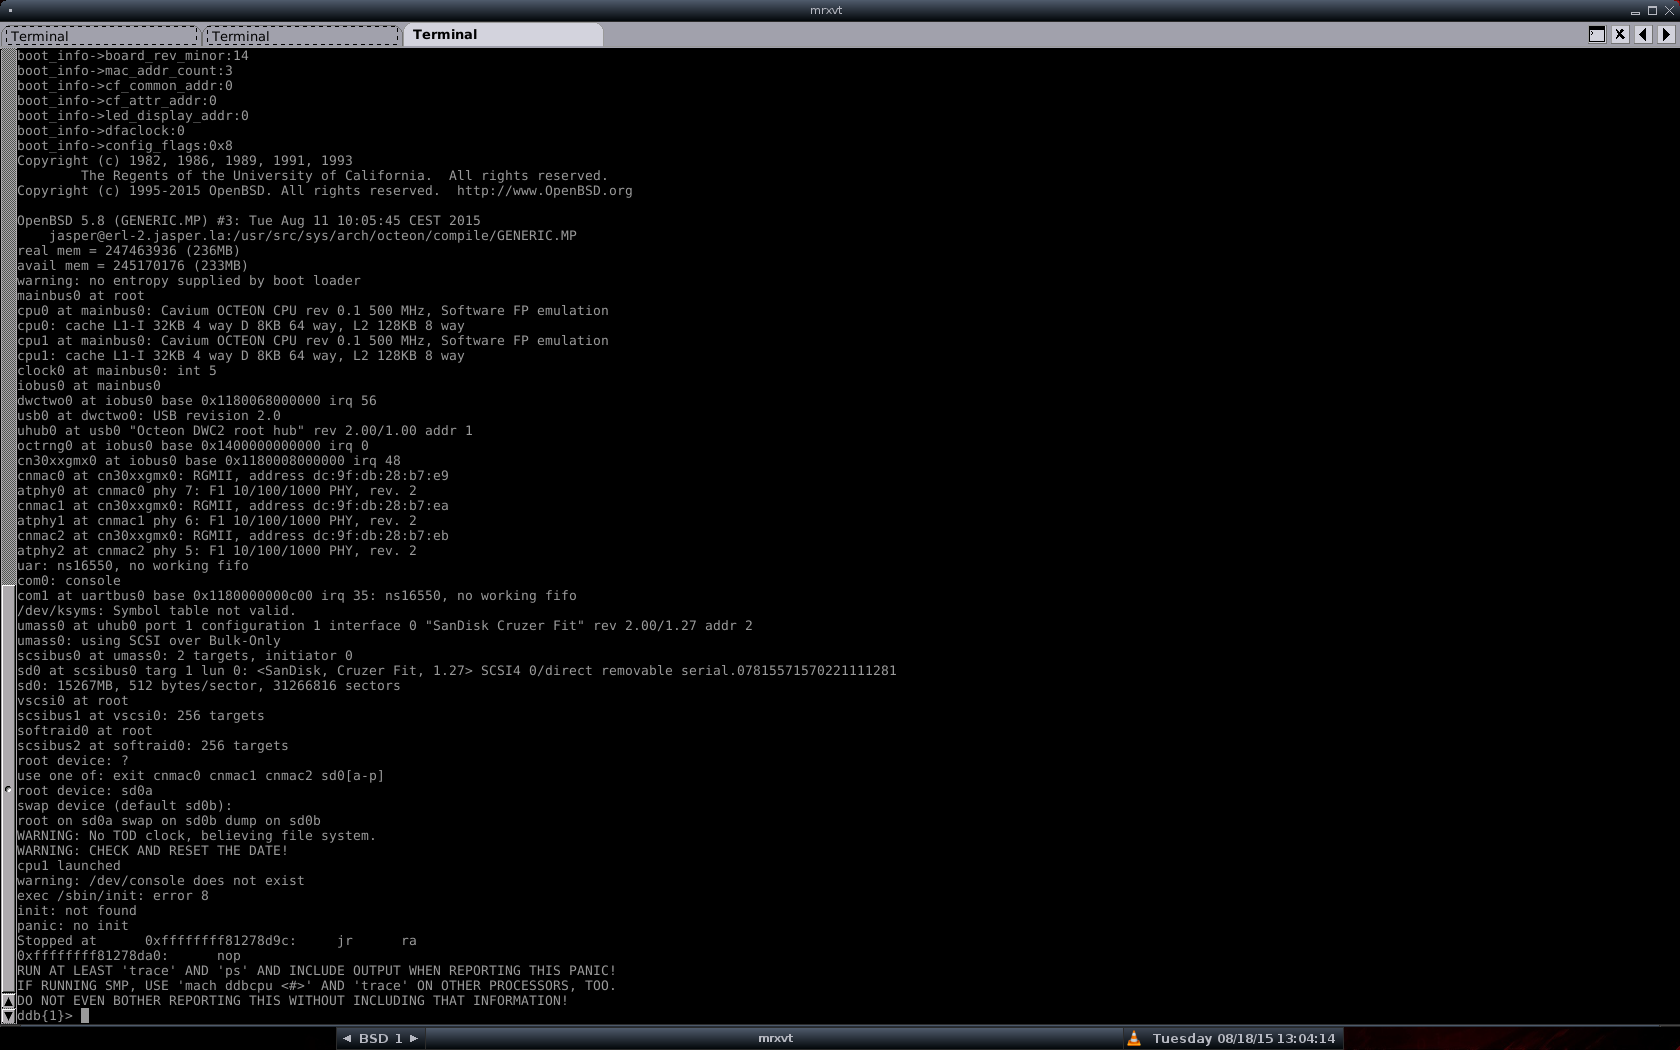Click the 'OpenBSD 5.8 (GENERIC.MP) #3' line
Viewport: 1680px width, 1050px height.
click(x=249, y=221)
